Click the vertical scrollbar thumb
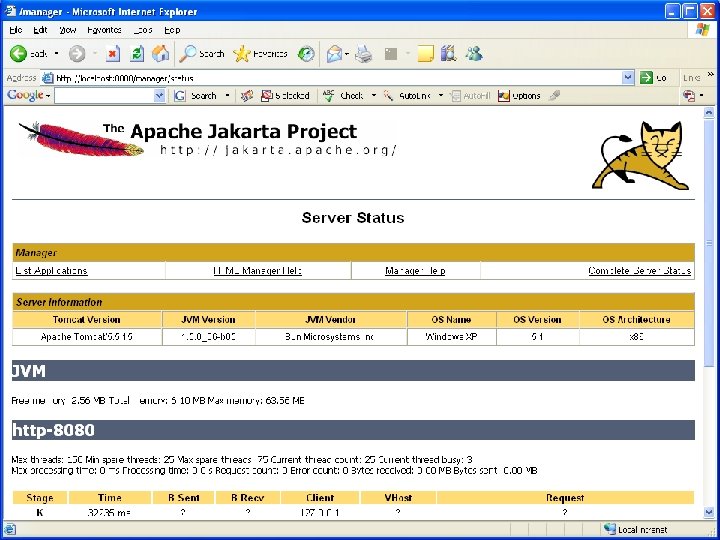Image resolution: width=720 pixels, height=540 pixels. (709, 242)
